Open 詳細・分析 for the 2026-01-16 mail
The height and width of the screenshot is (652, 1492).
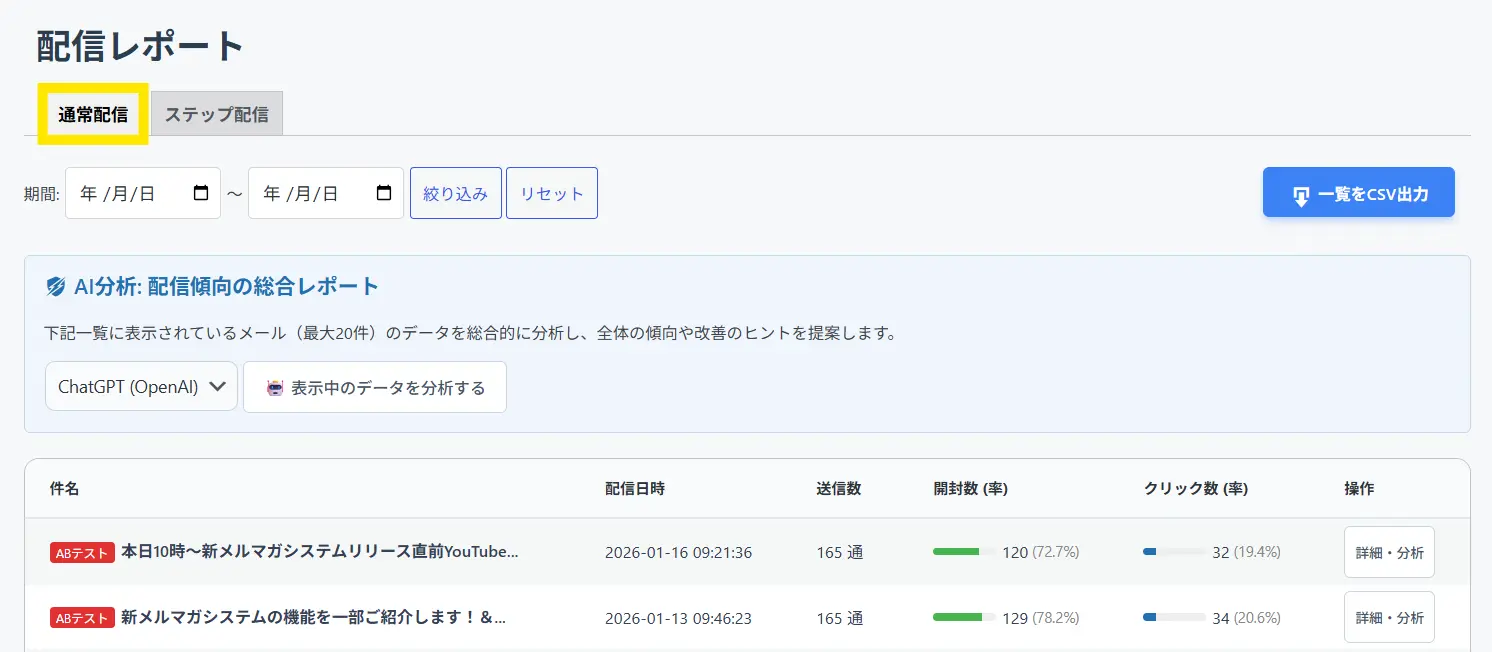coord(1389,552)
